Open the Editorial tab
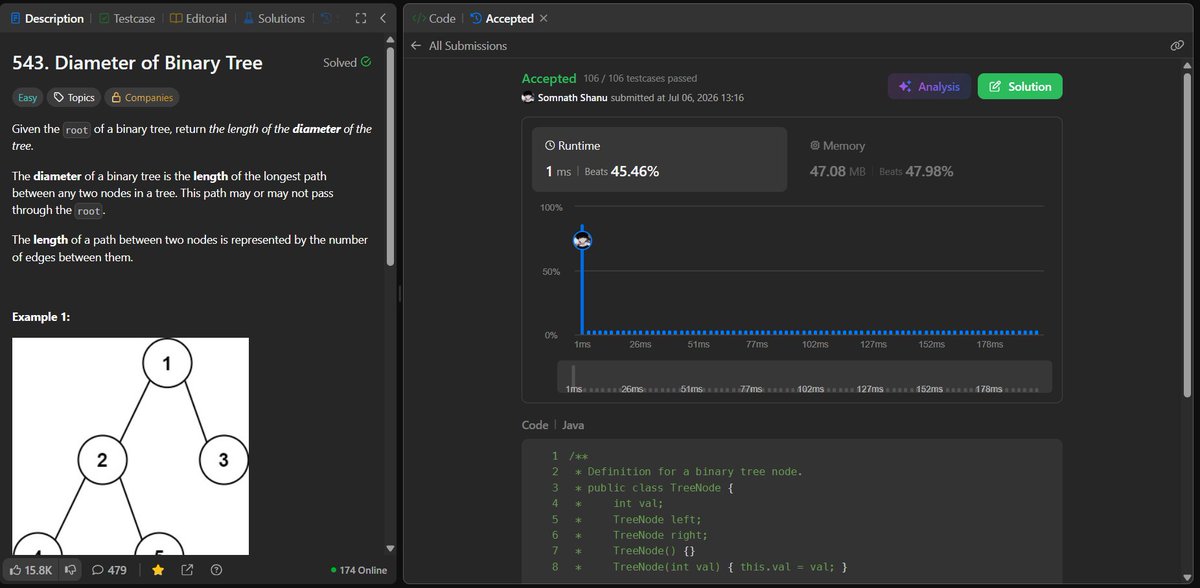This screenshot has width=1200, height=588. pos(197,18)
